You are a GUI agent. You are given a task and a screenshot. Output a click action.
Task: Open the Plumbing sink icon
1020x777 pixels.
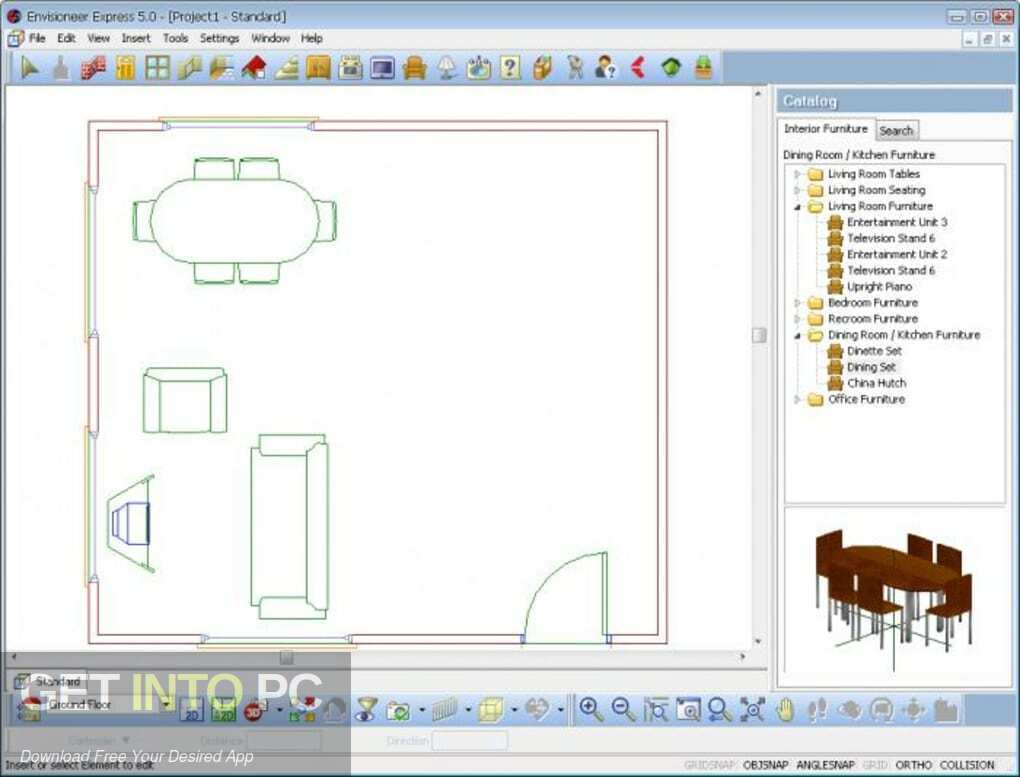pyautogui.click(x=478, y=68)
